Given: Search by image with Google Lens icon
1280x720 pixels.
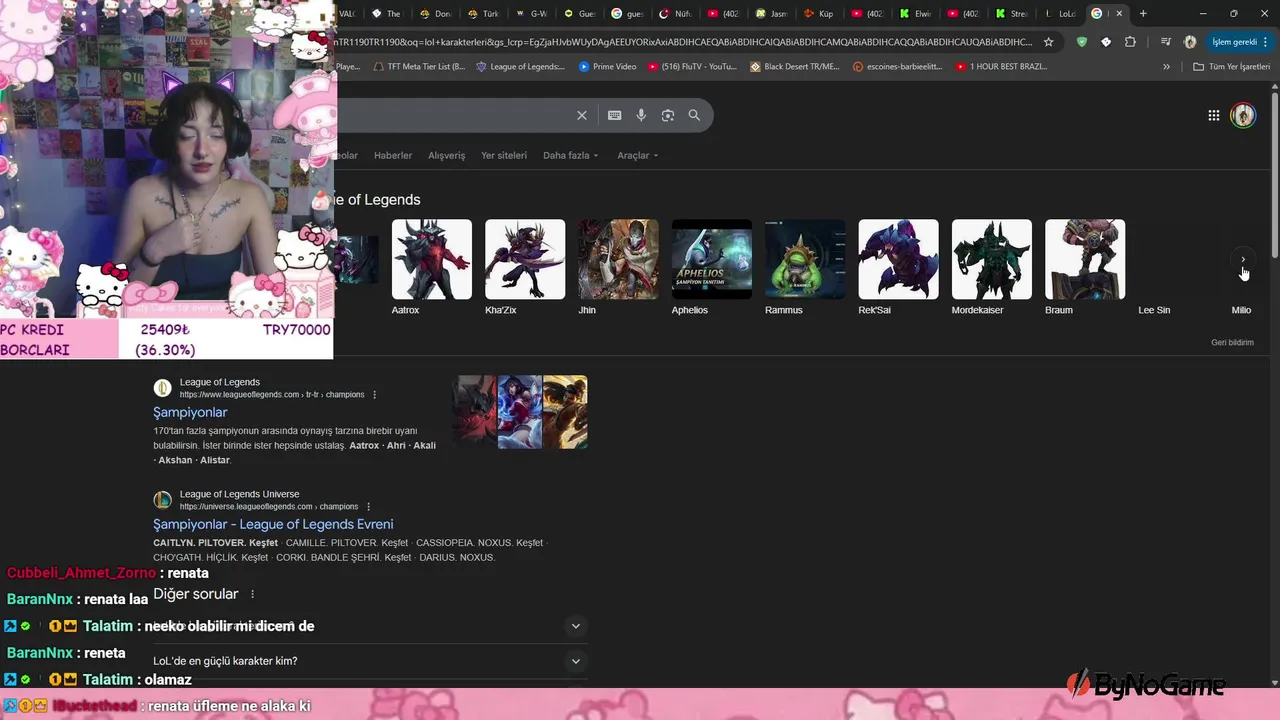Looking at the screenshot, I should click(x=668, y=115).
